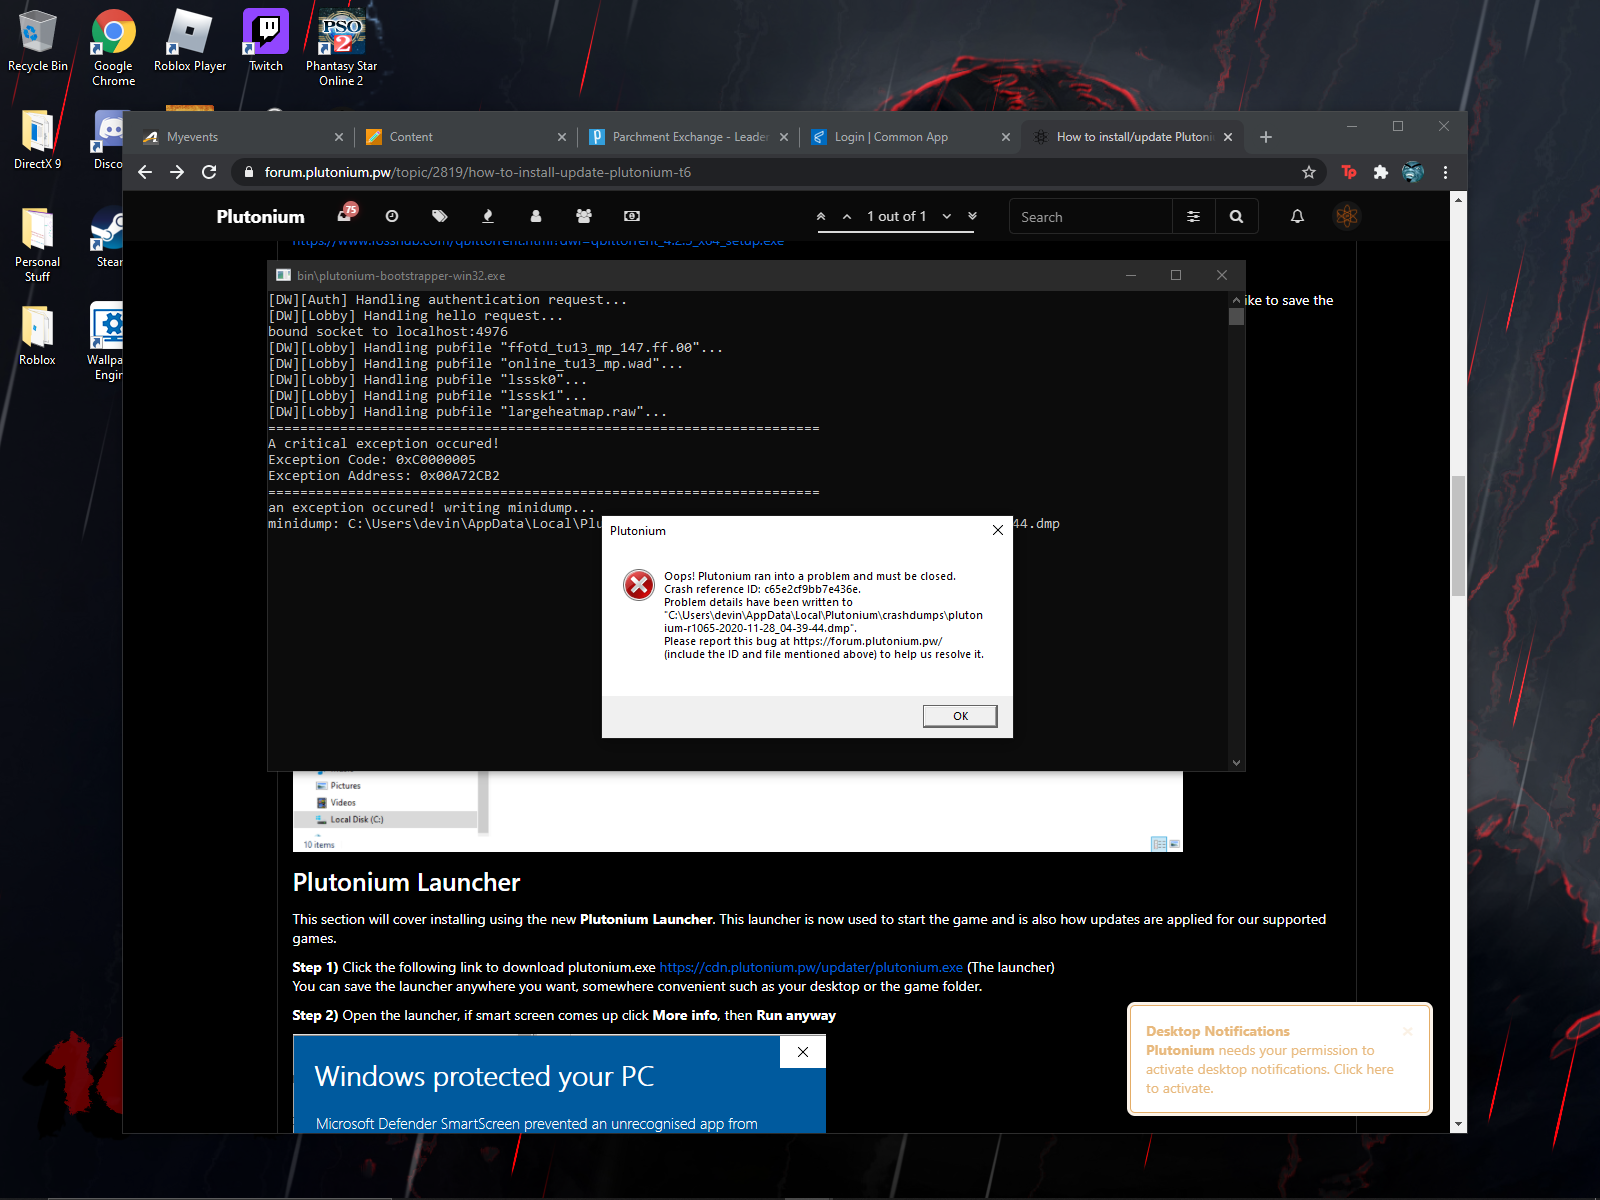Open the unread notifications inbox icon
The height and width of the screenshot is (1200, 1600).
pos(346,214)
